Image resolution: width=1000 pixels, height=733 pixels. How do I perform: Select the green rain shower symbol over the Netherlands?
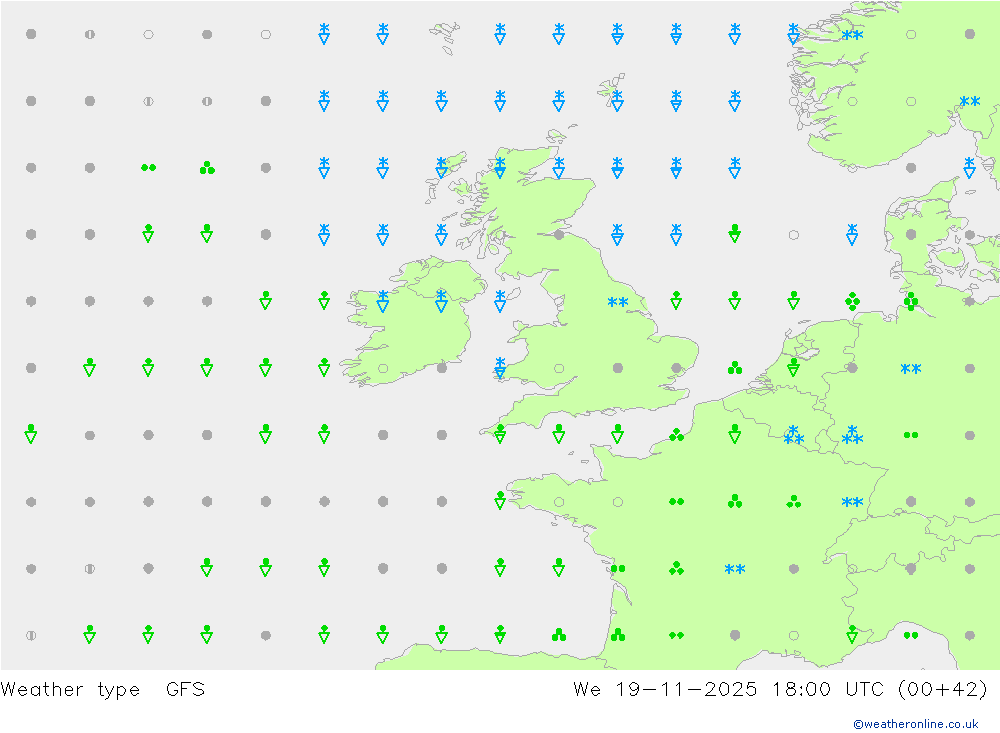[793, 367]
